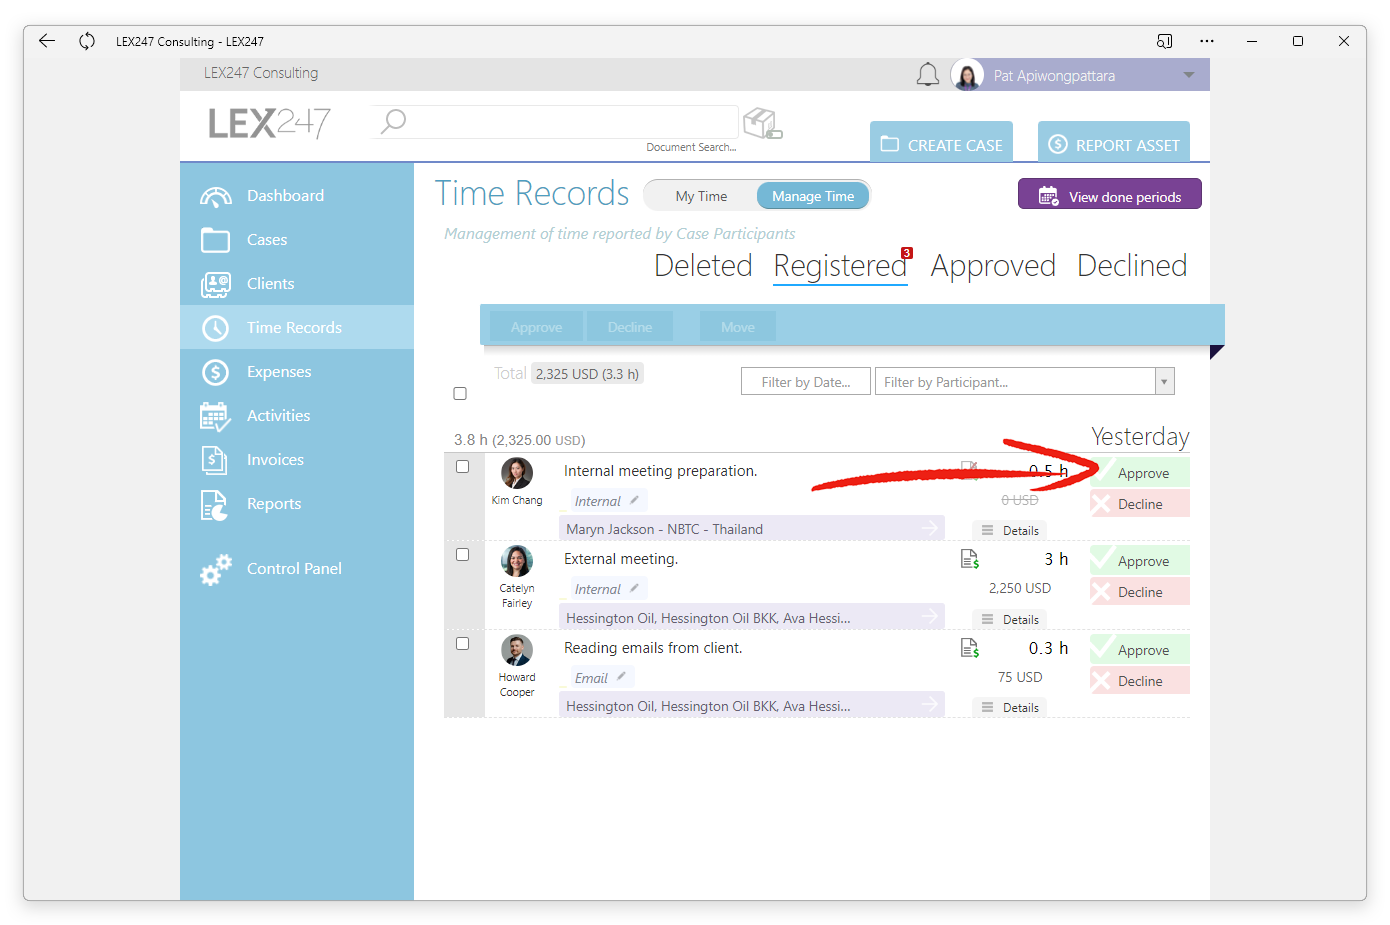1390x925 pixels.
Task: Click the back arrow in title bar
Action: pyautogui.click(x=47, y=41)
